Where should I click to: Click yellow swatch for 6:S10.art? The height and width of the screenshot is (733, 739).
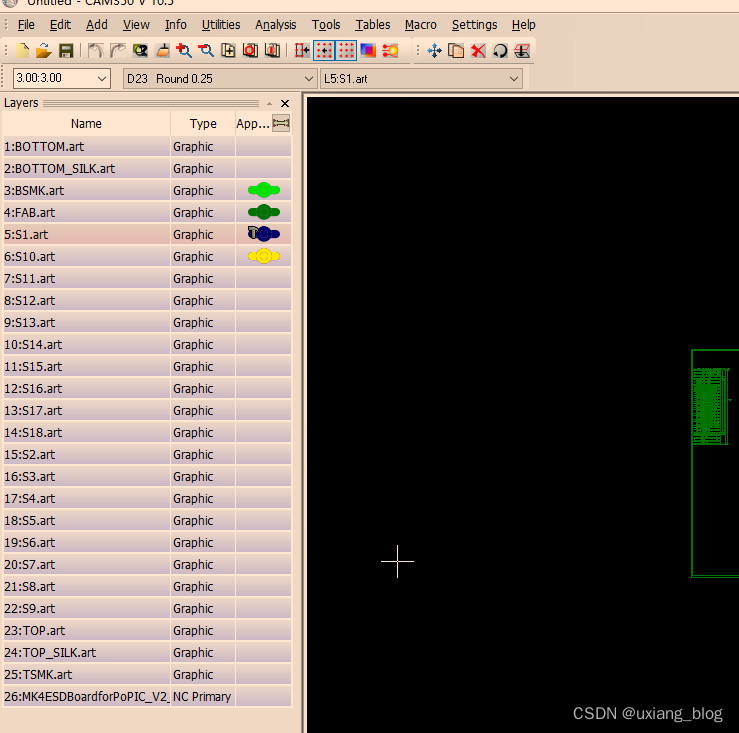tap(263, 256)
